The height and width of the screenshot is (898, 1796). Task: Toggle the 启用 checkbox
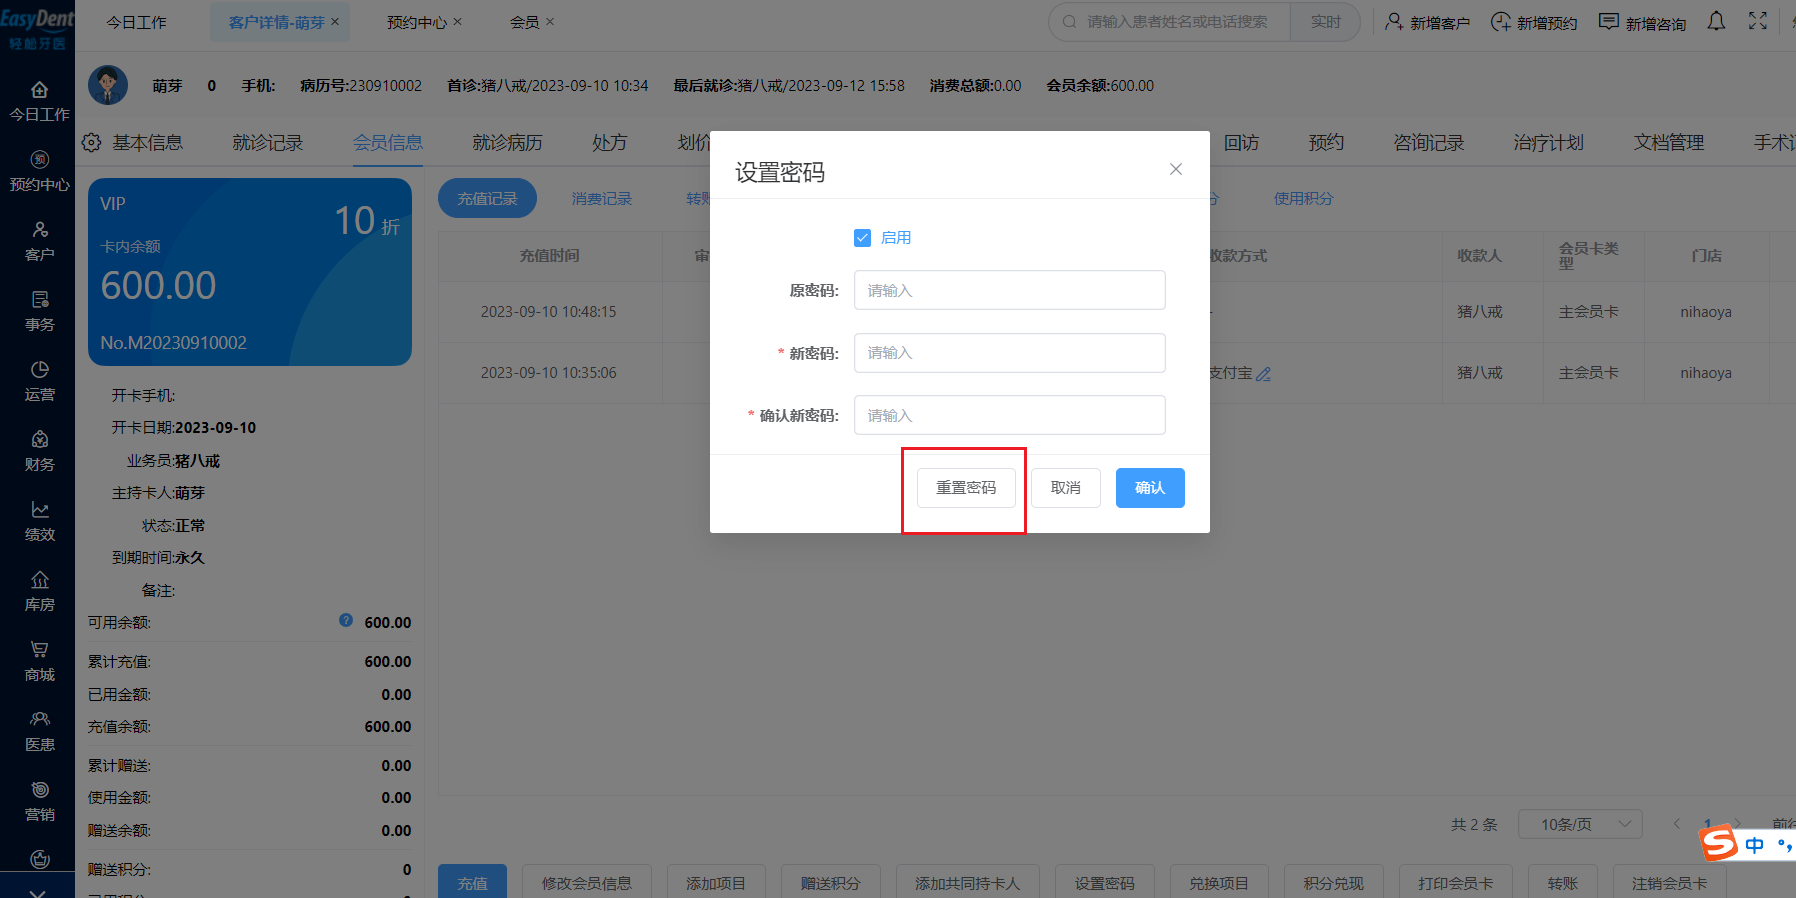coord(862,238)
